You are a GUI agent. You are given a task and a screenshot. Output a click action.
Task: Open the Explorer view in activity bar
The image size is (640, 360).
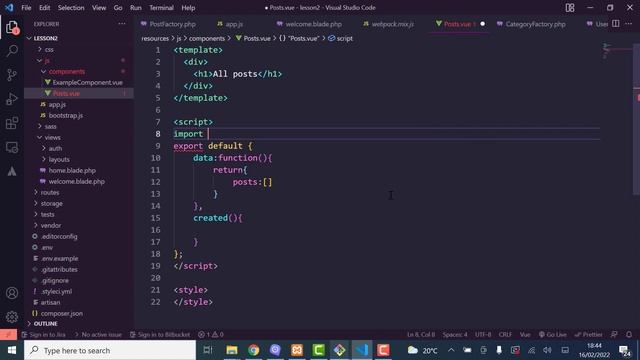click(x=12, y=27)
